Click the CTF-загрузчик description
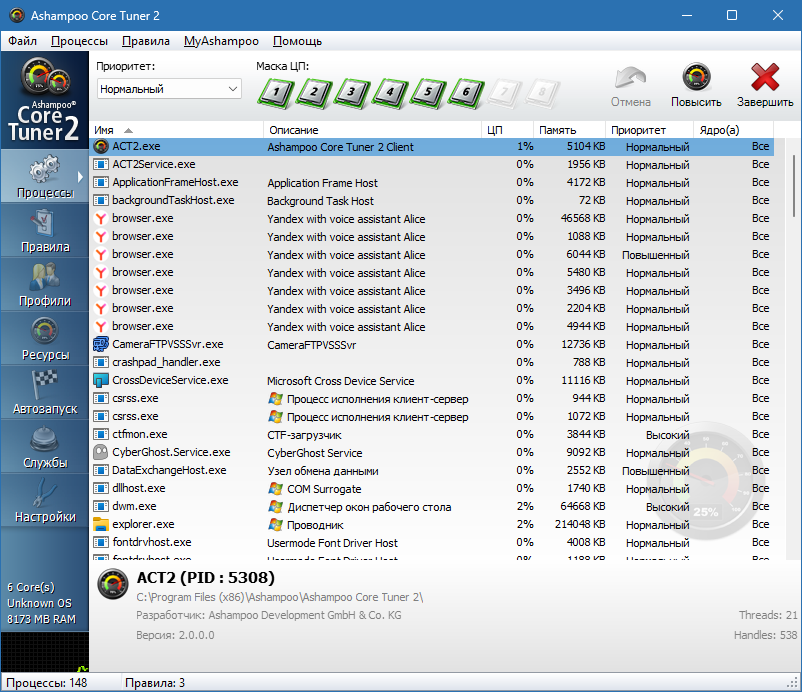This screenshot has height=692, width=802. click(x=304, y=435)
